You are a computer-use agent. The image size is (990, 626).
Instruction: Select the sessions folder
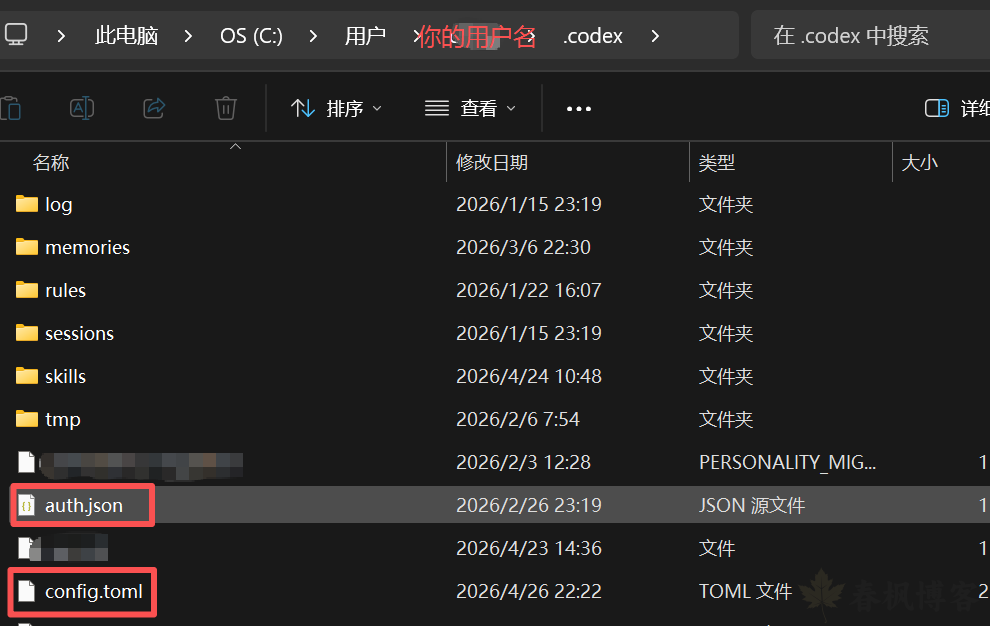[x=79, y=334]
